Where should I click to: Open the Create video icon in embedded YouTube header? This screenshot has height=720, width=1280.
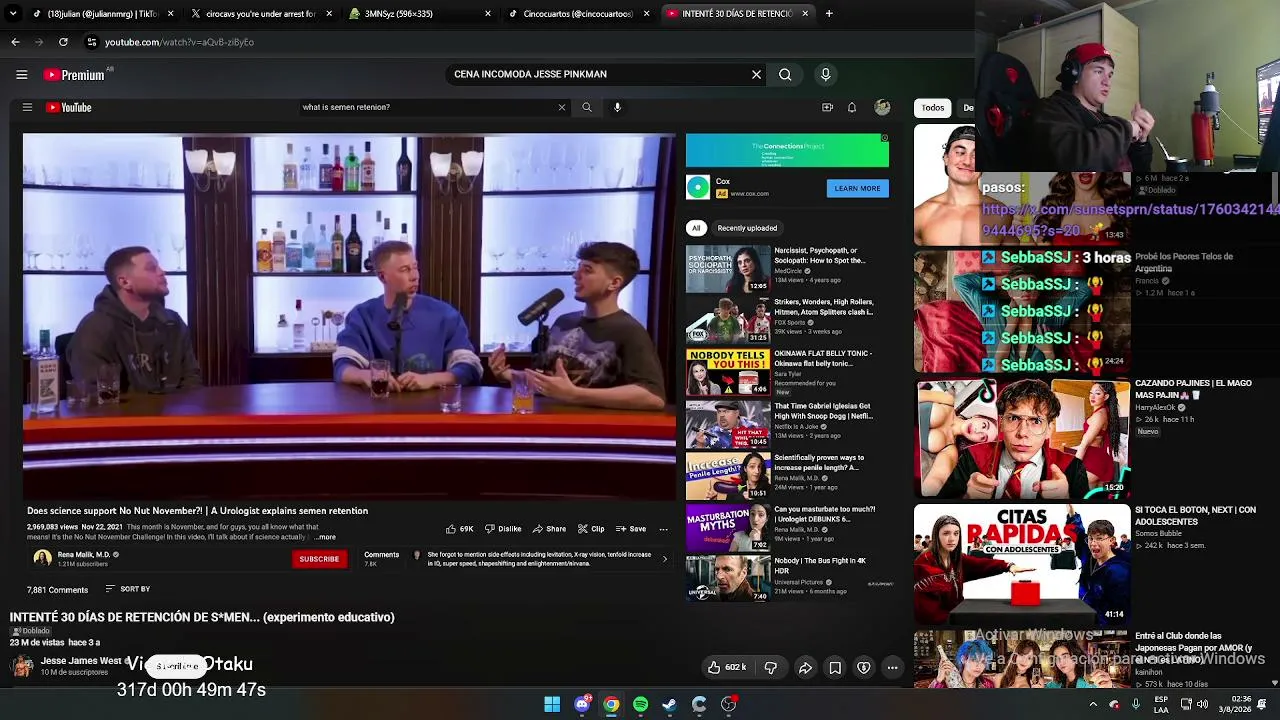827,107
